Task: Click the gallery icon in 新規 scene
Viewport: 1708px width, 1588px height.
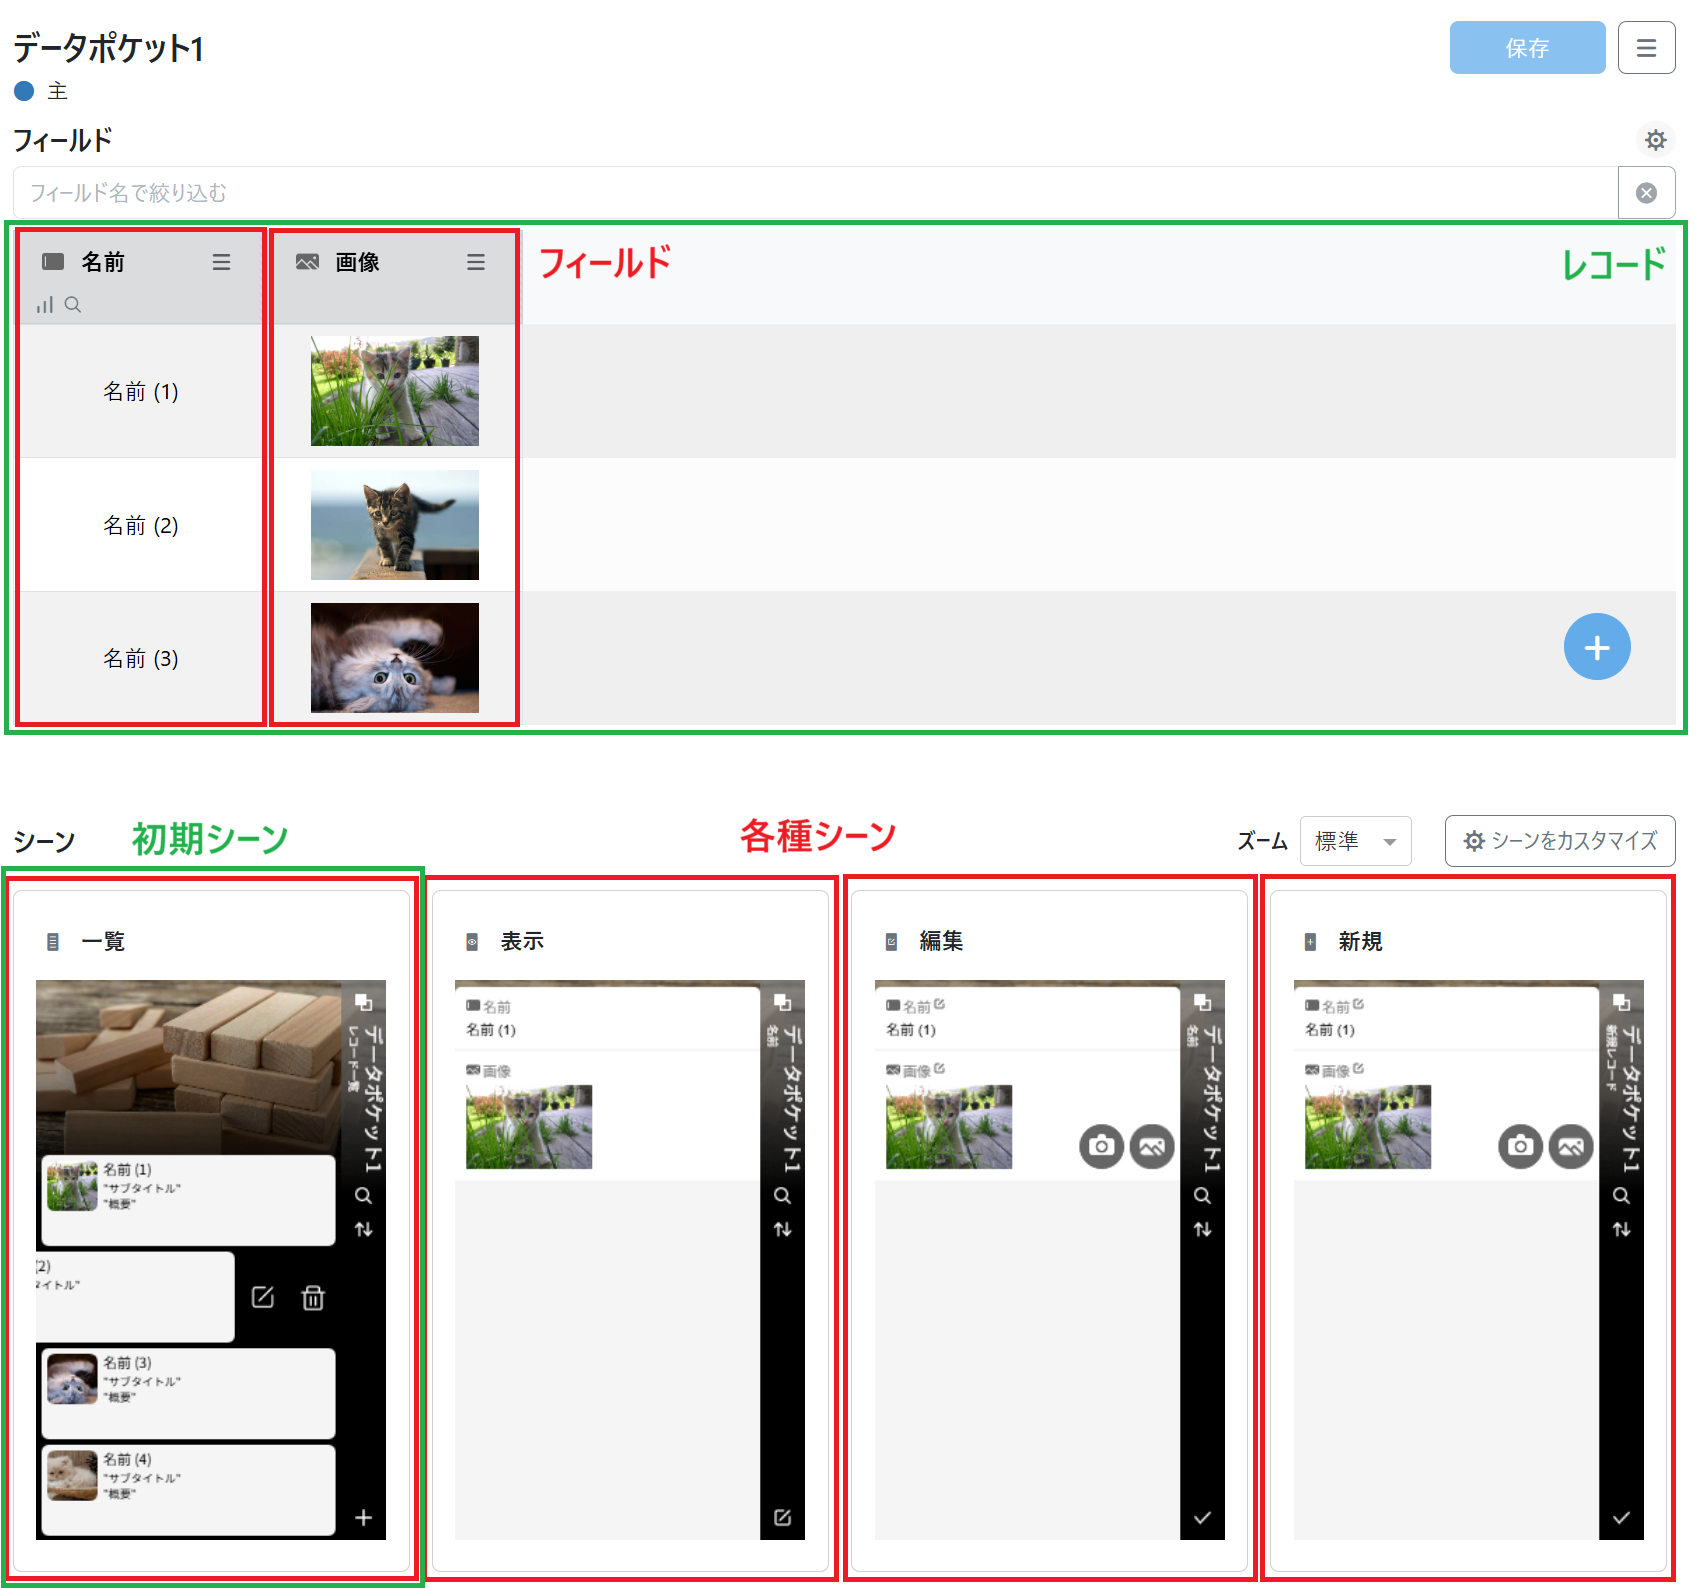Action: click(1570, 1146)
